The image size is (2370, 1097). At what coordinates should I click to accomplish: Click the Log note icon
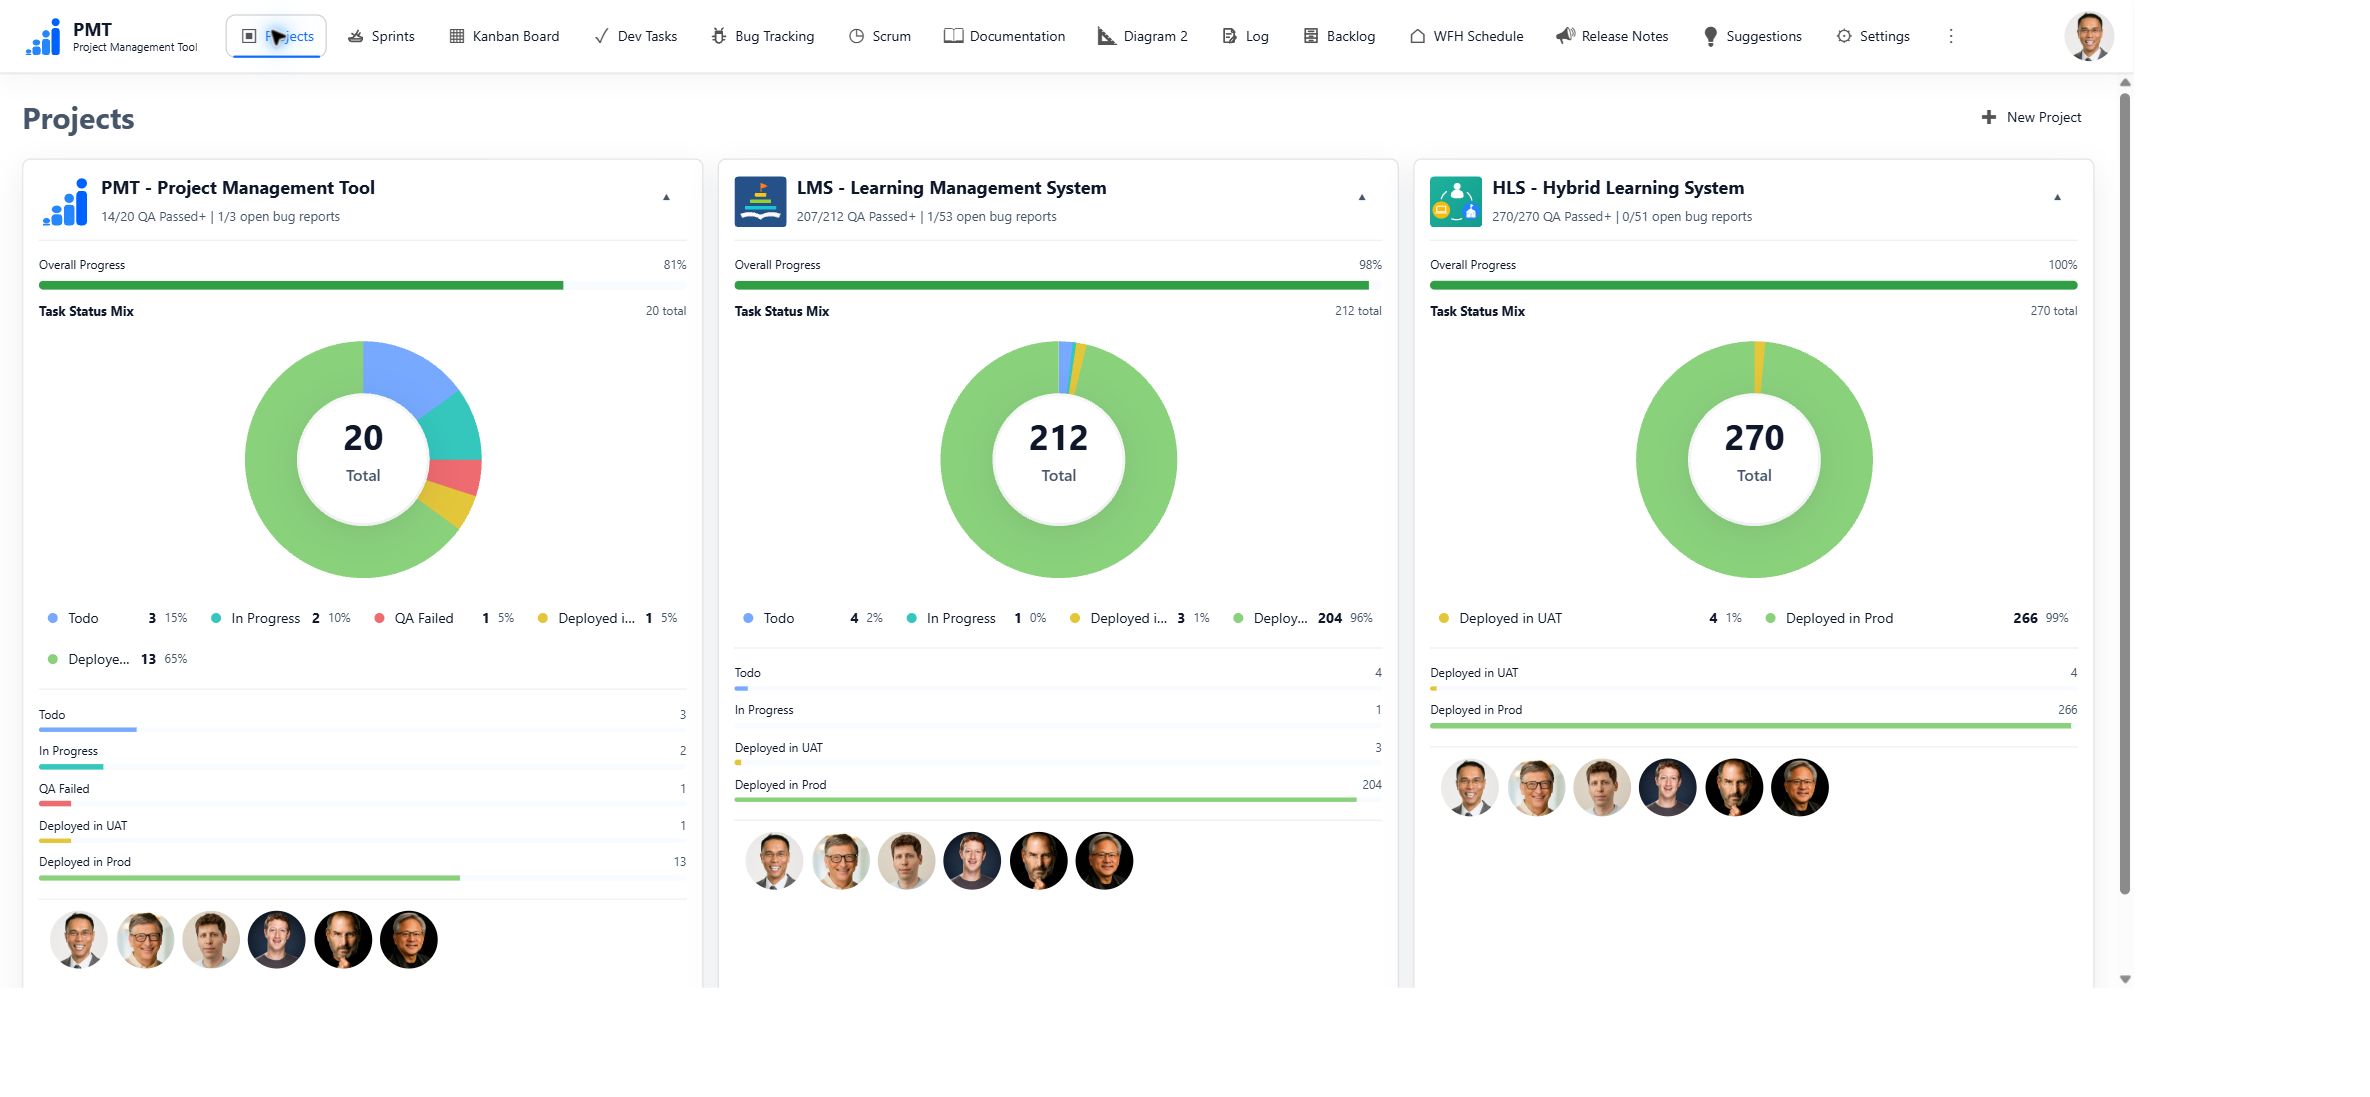point(1229,36)
